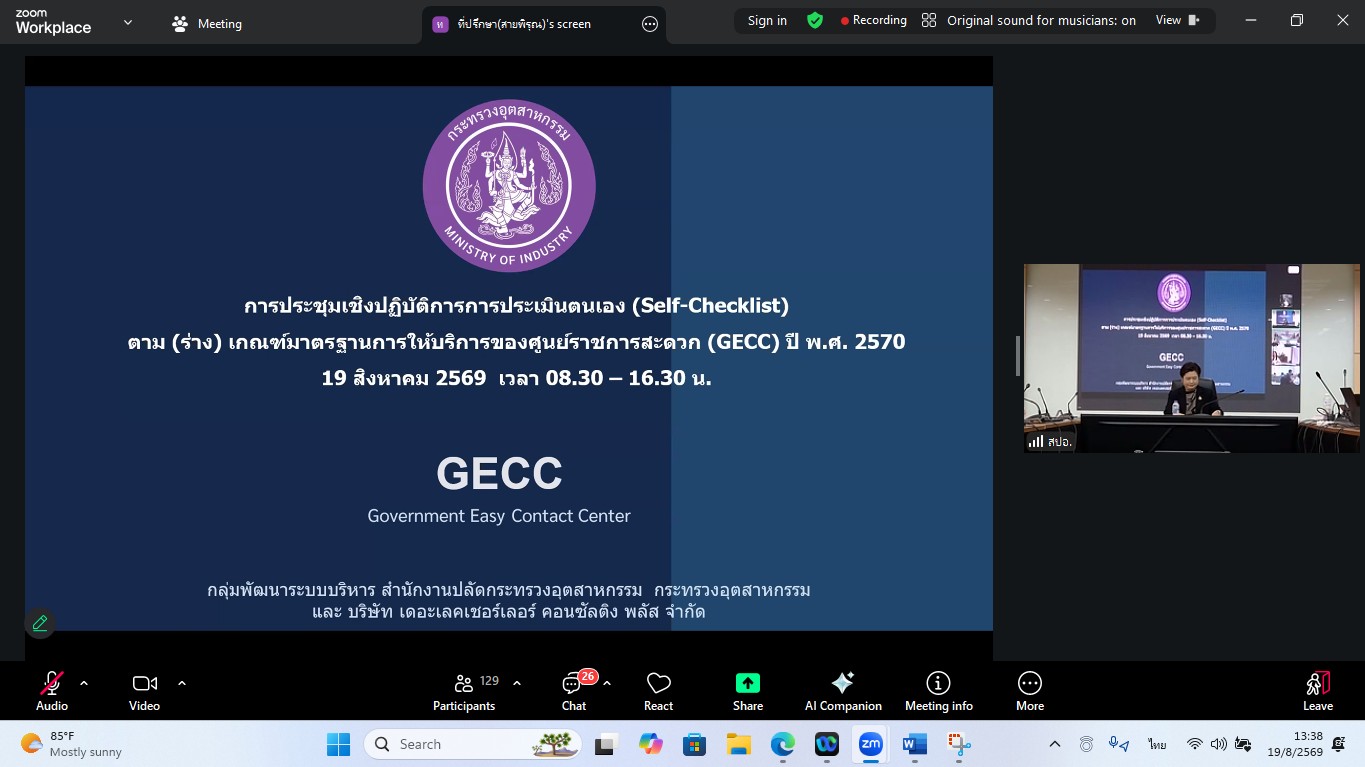Click the microphone-in-use tray icon
Screen dimensions: 1365x767
(1119, 744)
